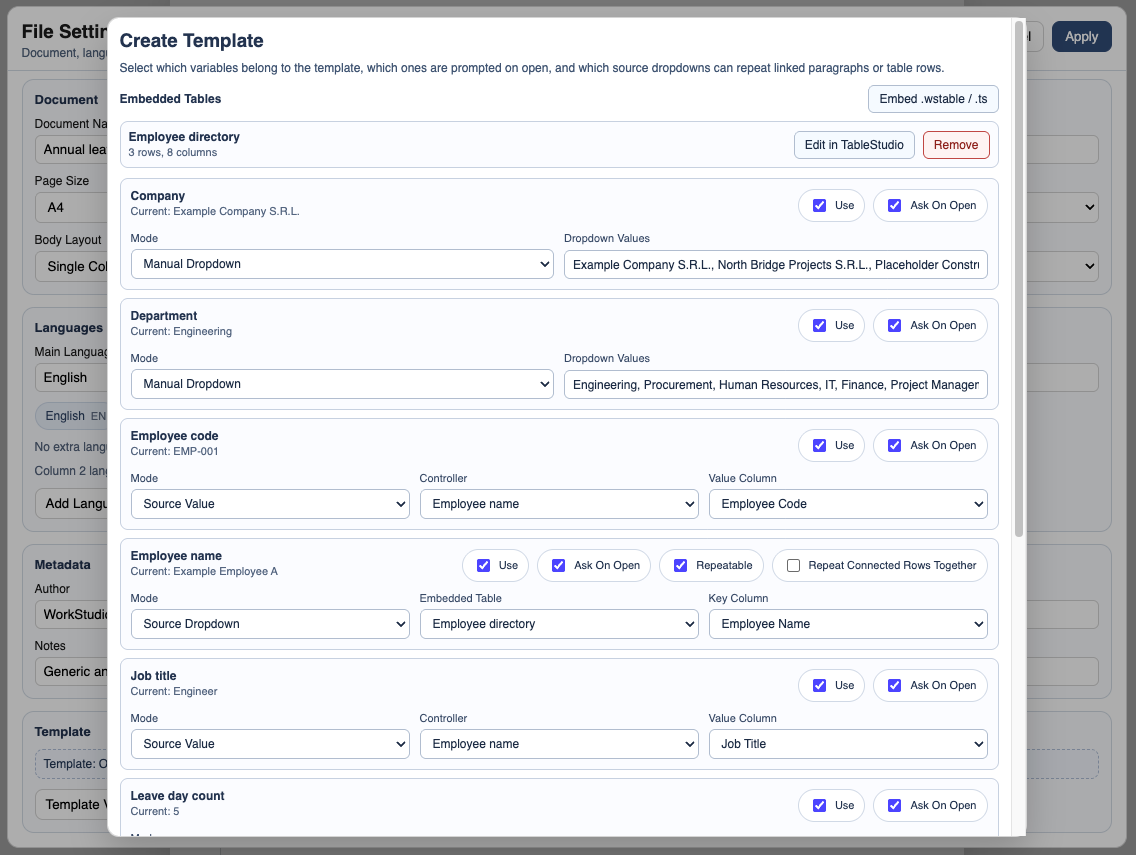Click 'Current: Engineering' text
This screenshot has height=855, width=1136.
pyautogui.click(x=181, y=331)
